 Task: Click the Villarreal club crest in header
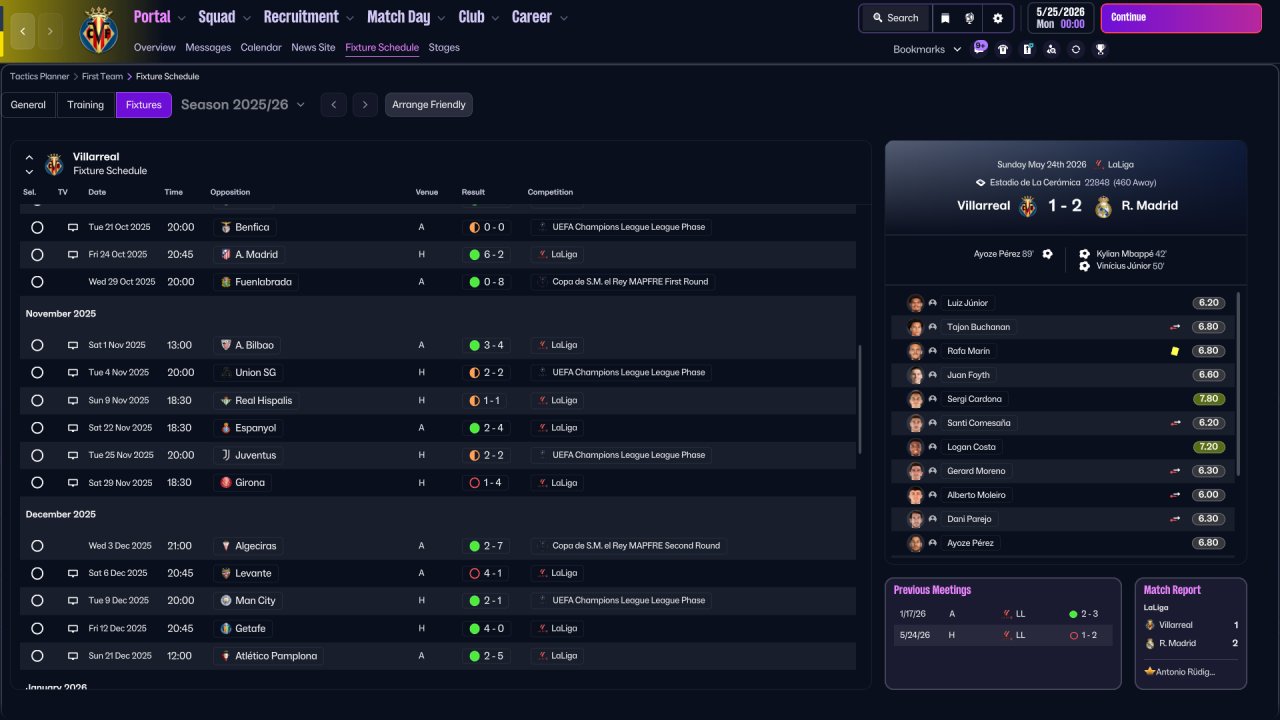(98, 30)
